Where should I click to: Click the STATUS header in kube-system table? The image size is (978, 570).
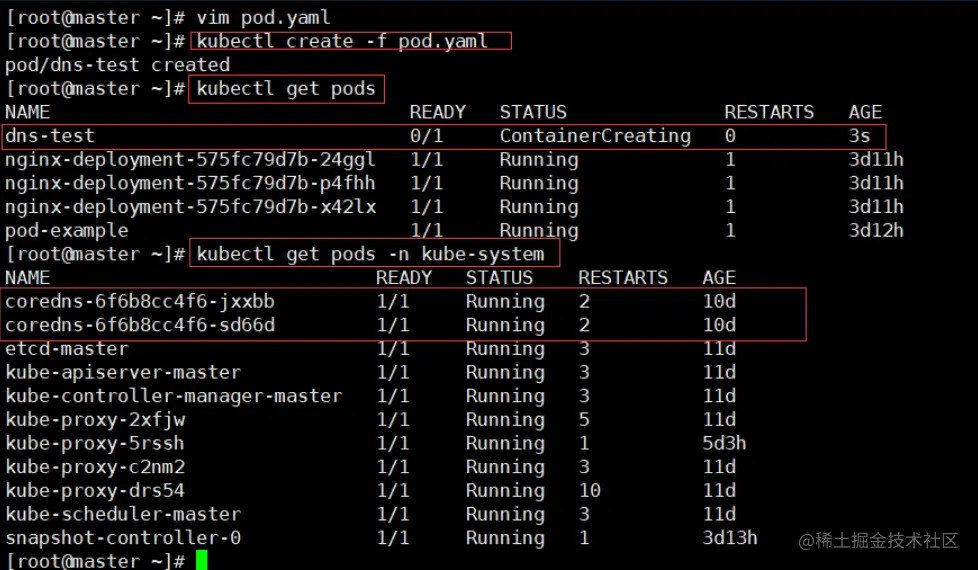499,278
